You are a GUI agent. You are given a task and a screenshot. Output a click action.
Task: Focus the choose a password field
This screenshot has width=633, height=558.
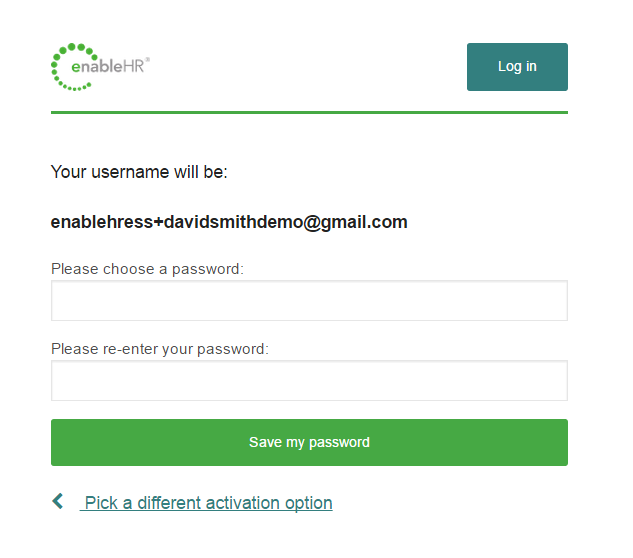pyautogui.click(x=309, y=301)
